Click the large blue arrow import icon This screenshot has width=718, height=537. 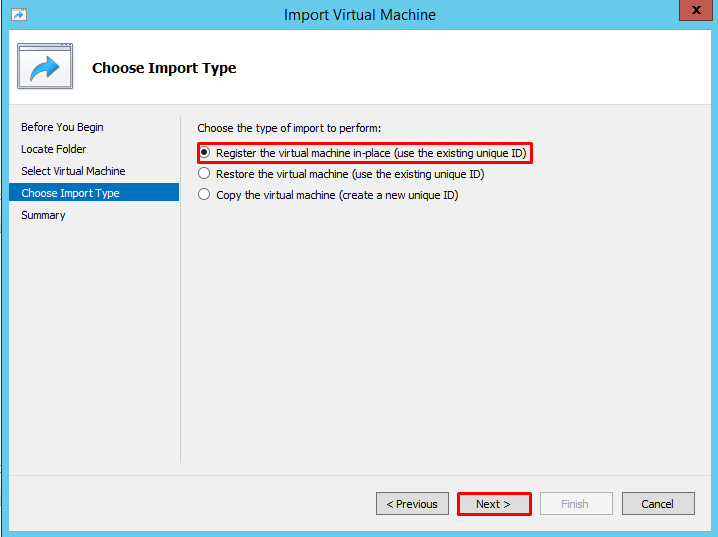tap(45, 66)
